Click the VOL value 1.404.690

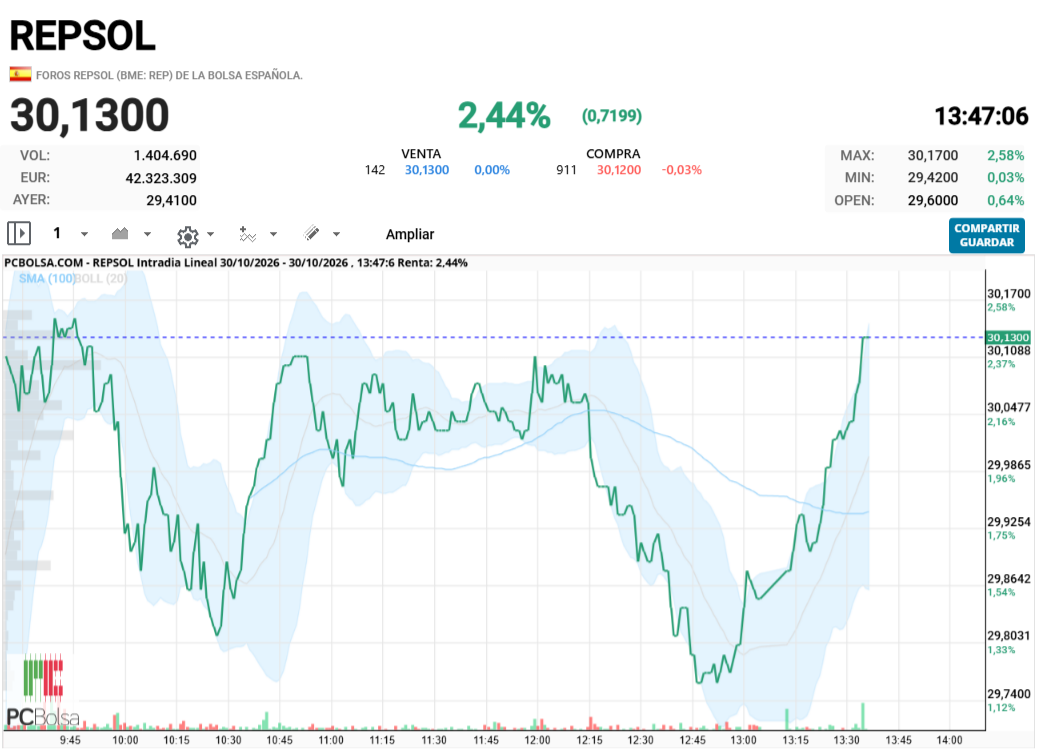(165, 155)
